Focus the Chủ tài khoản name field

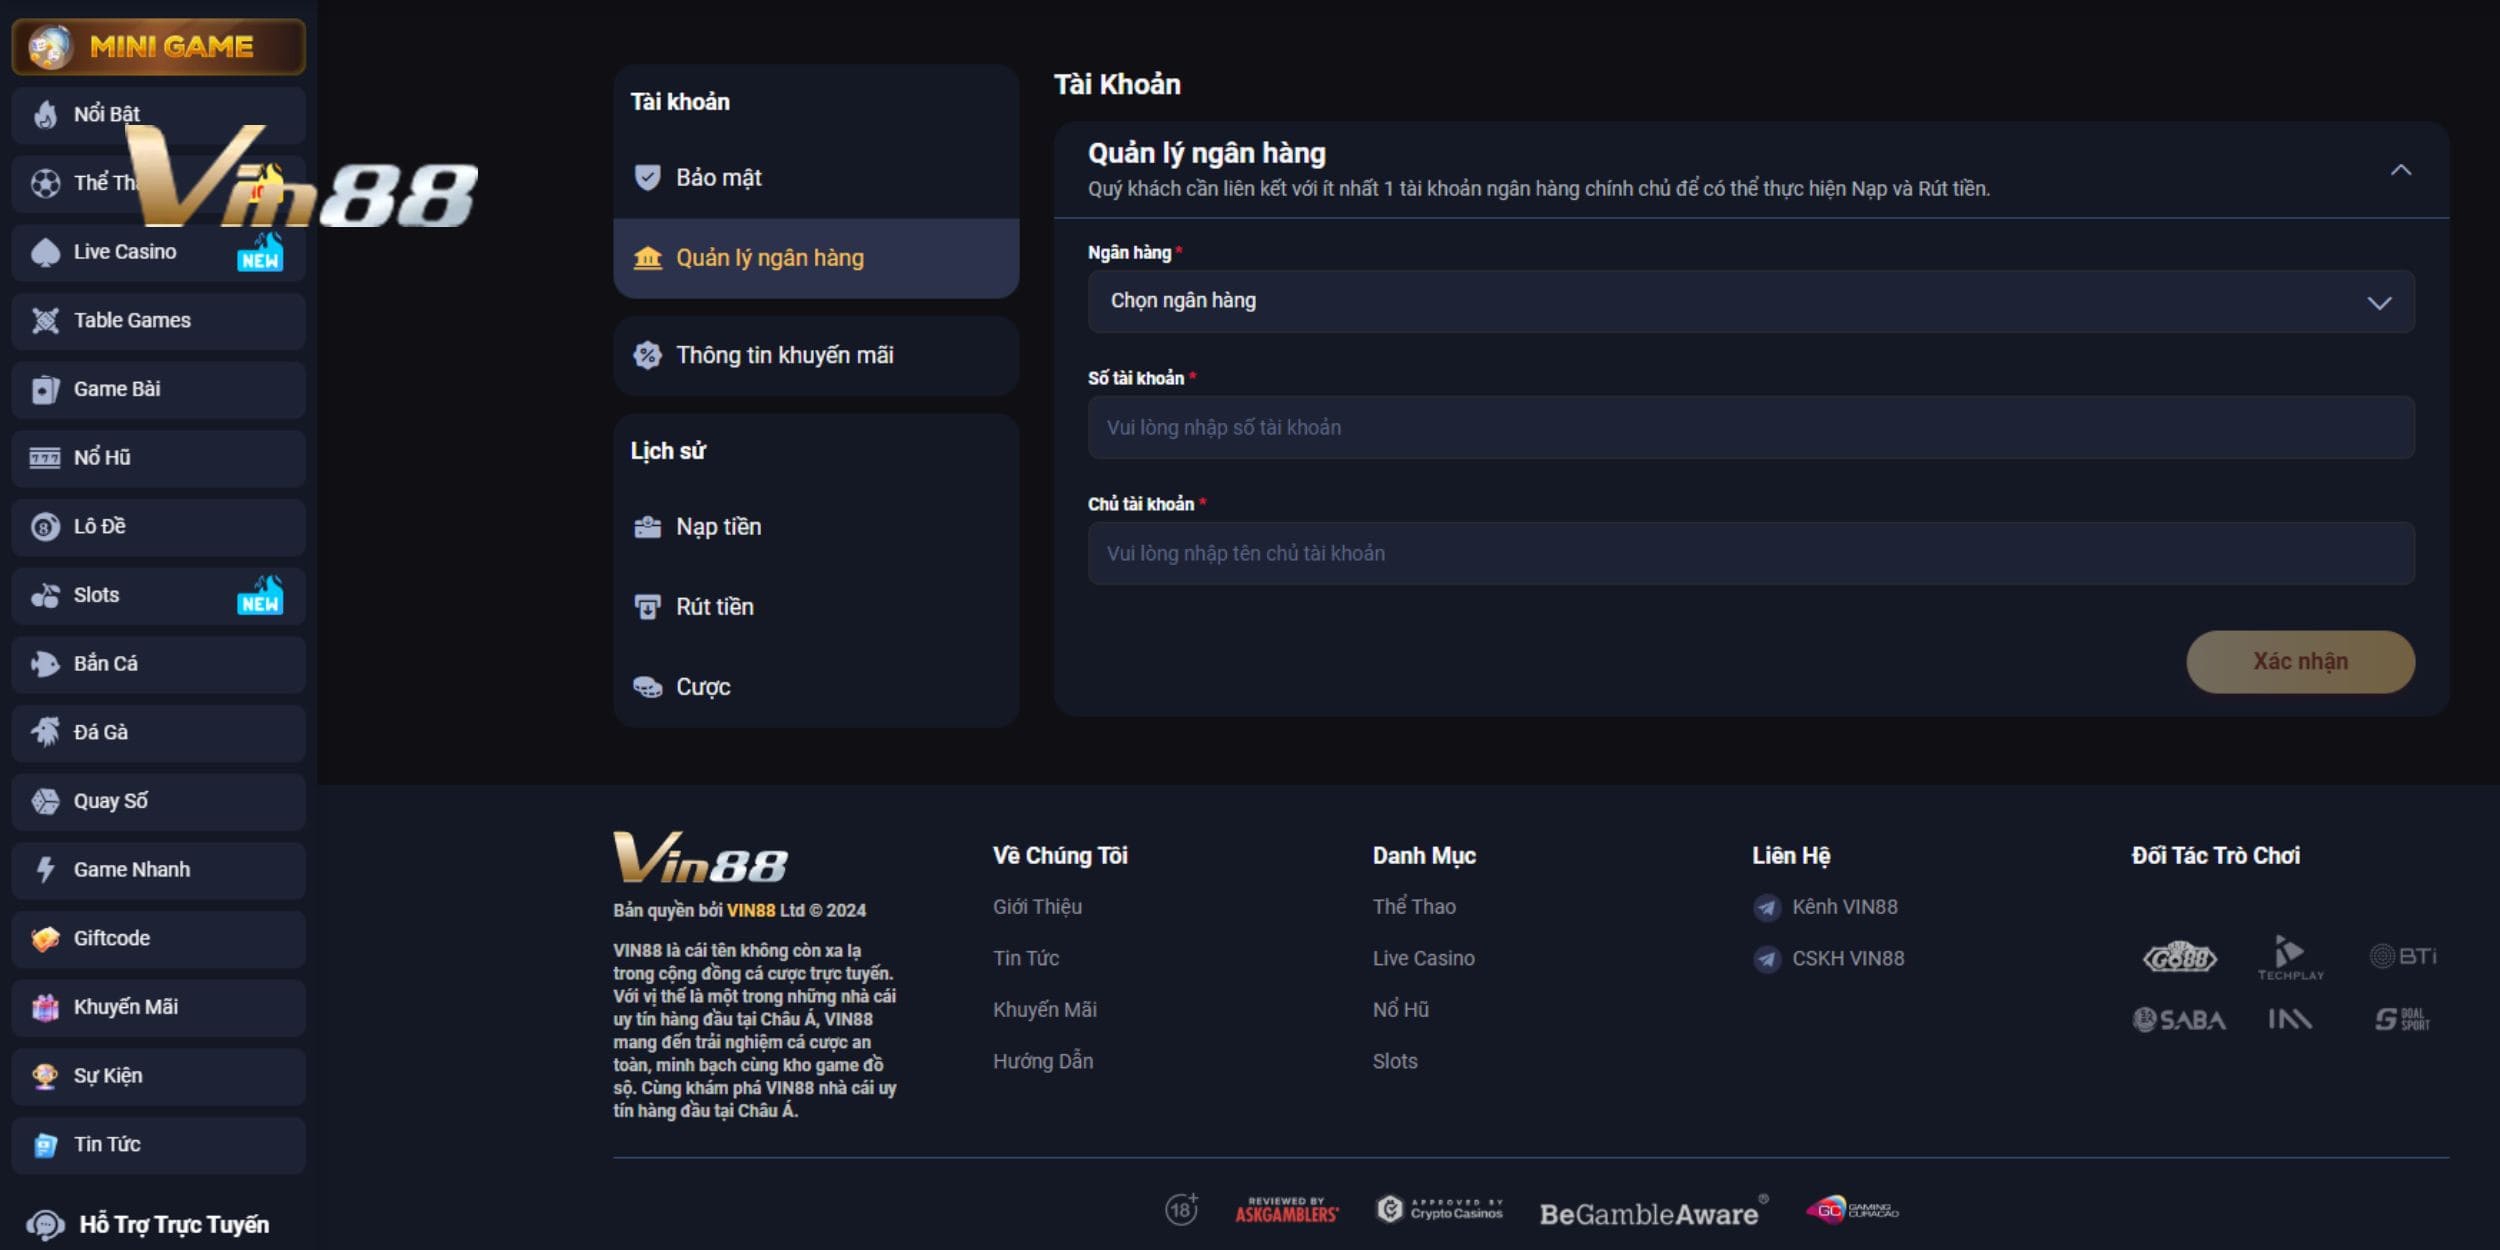1750,554
